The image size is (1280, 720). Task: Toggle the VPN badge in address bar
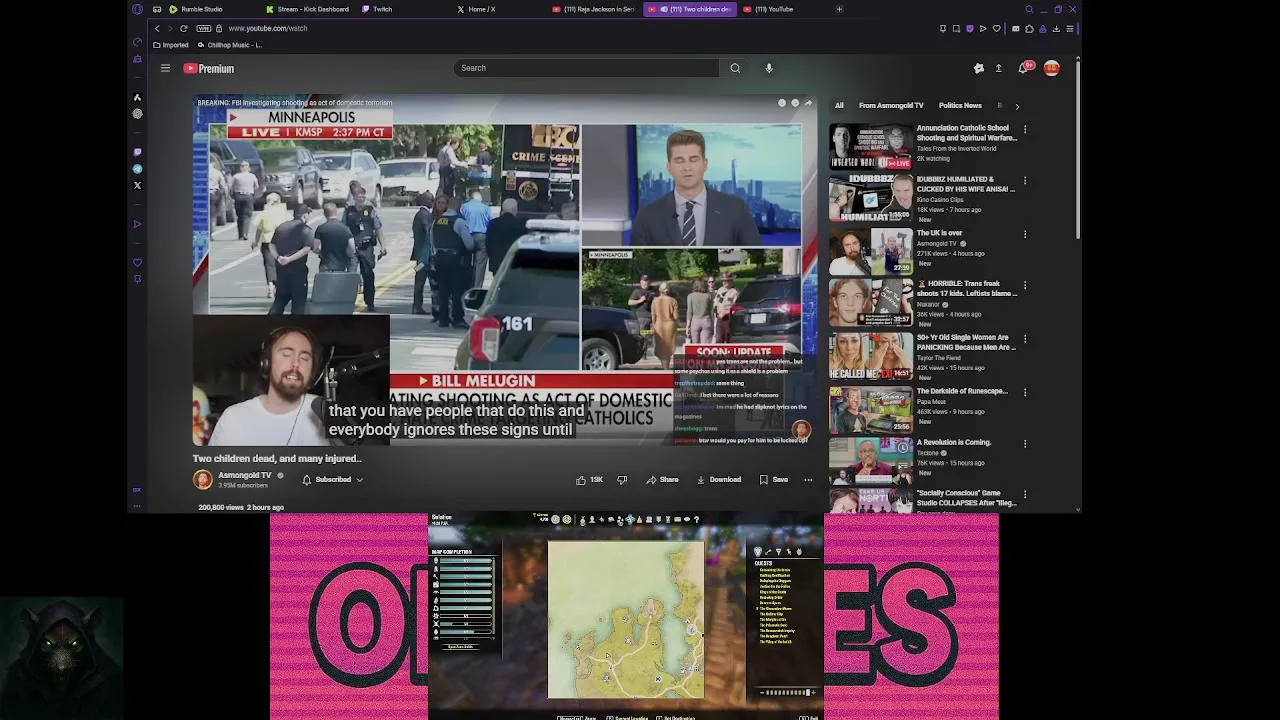pyautogui.click(x=204, y=28)
